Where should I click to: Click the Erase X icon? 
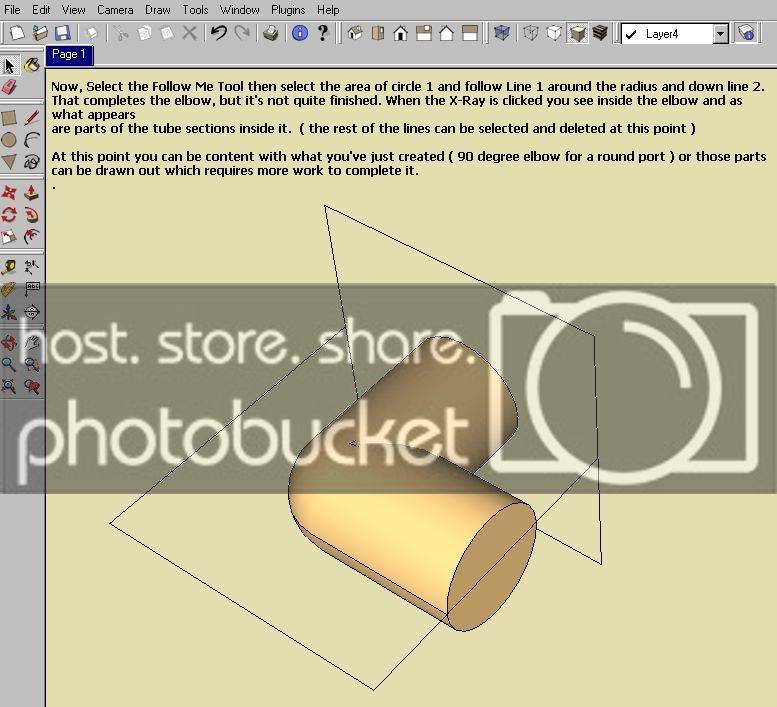189,33
